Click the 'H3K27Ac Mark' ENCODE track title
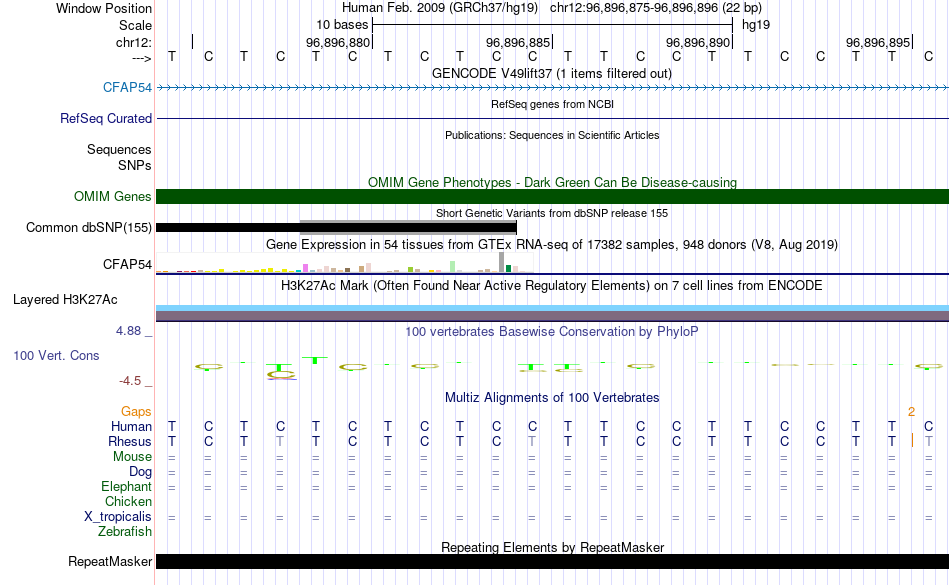The image size is (950, 585). 552,285
